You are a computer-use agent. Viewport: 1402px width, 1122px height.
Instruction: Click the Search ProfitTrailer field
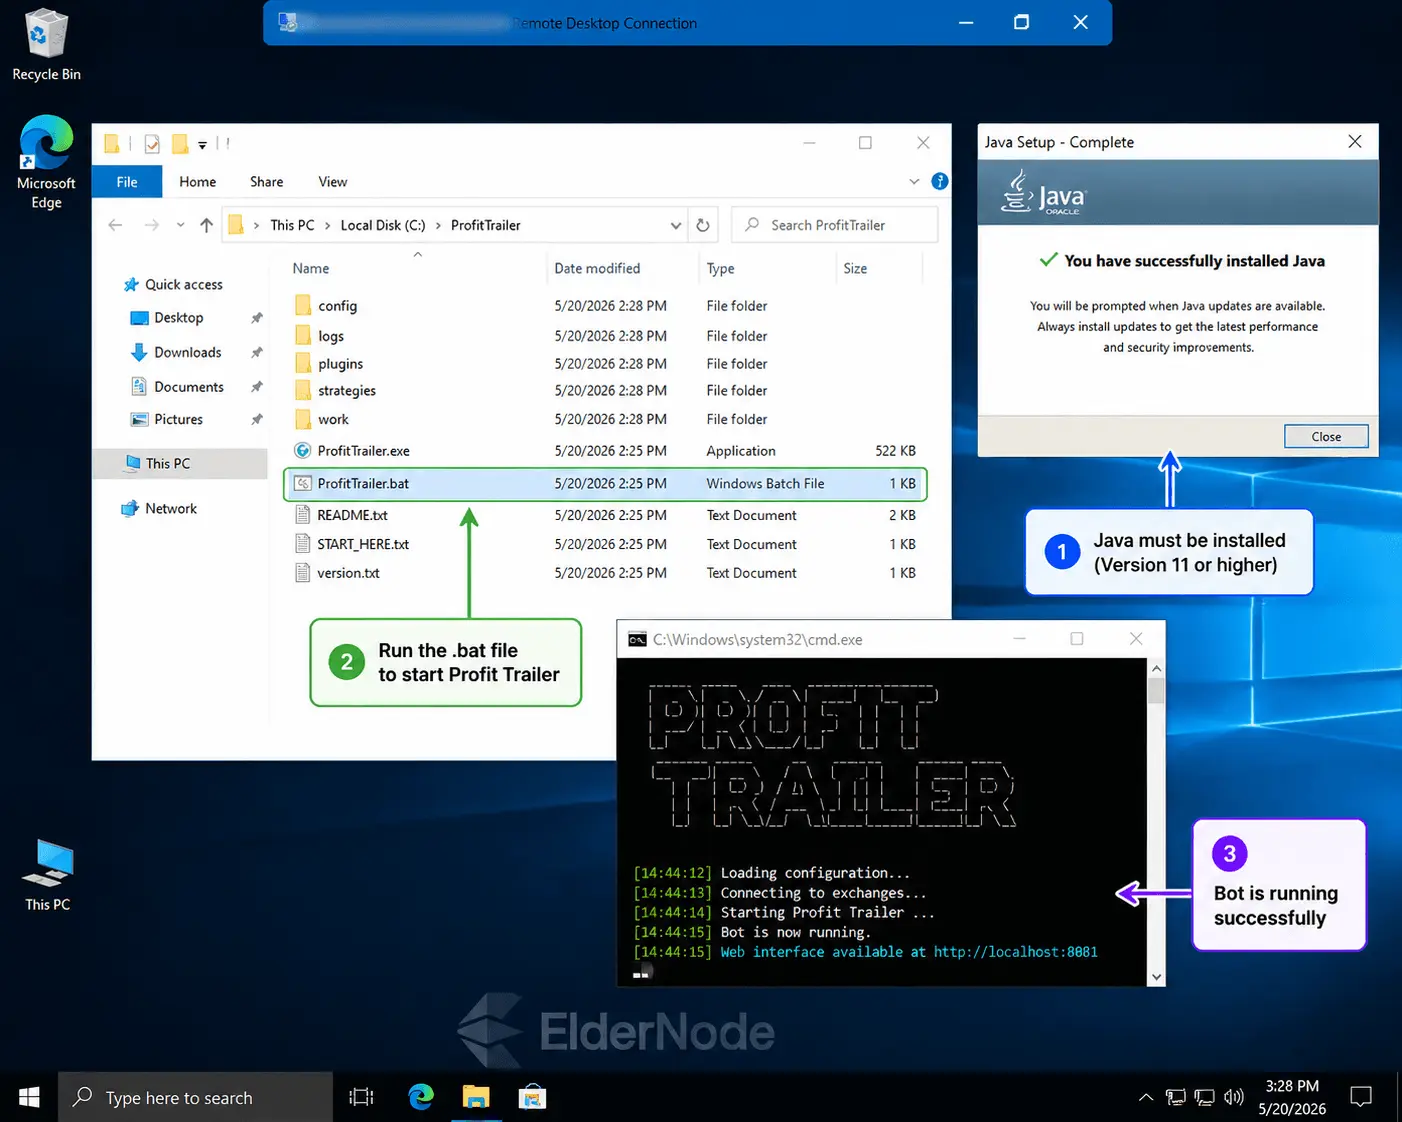click(x=835, y=225)
